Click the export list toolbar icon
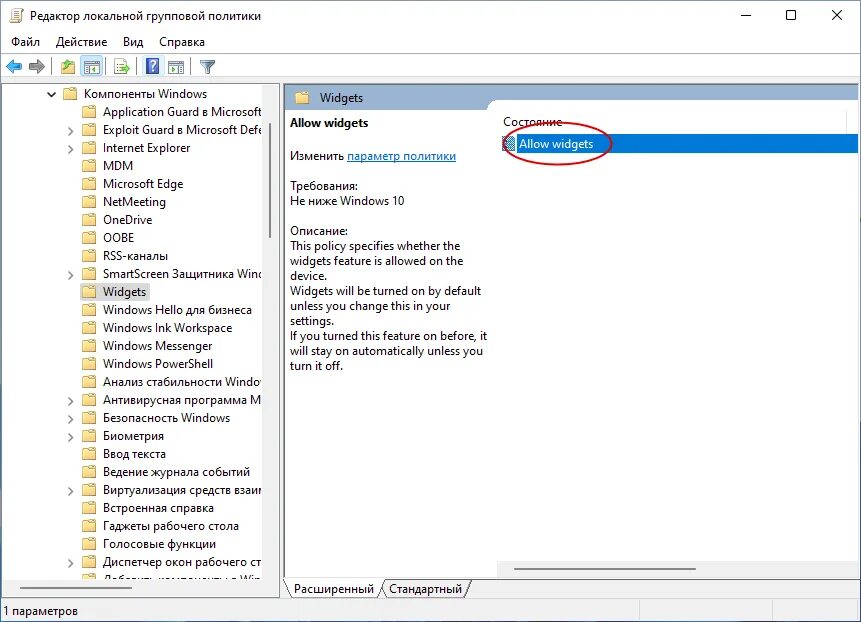Viewport: 861px width, 622px height. pyautogui.click(x=121, y=67)
